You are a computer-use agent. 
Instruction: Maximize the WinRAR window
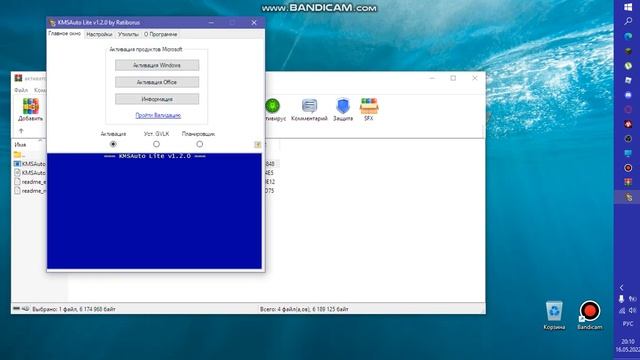(x=453, y=78)
